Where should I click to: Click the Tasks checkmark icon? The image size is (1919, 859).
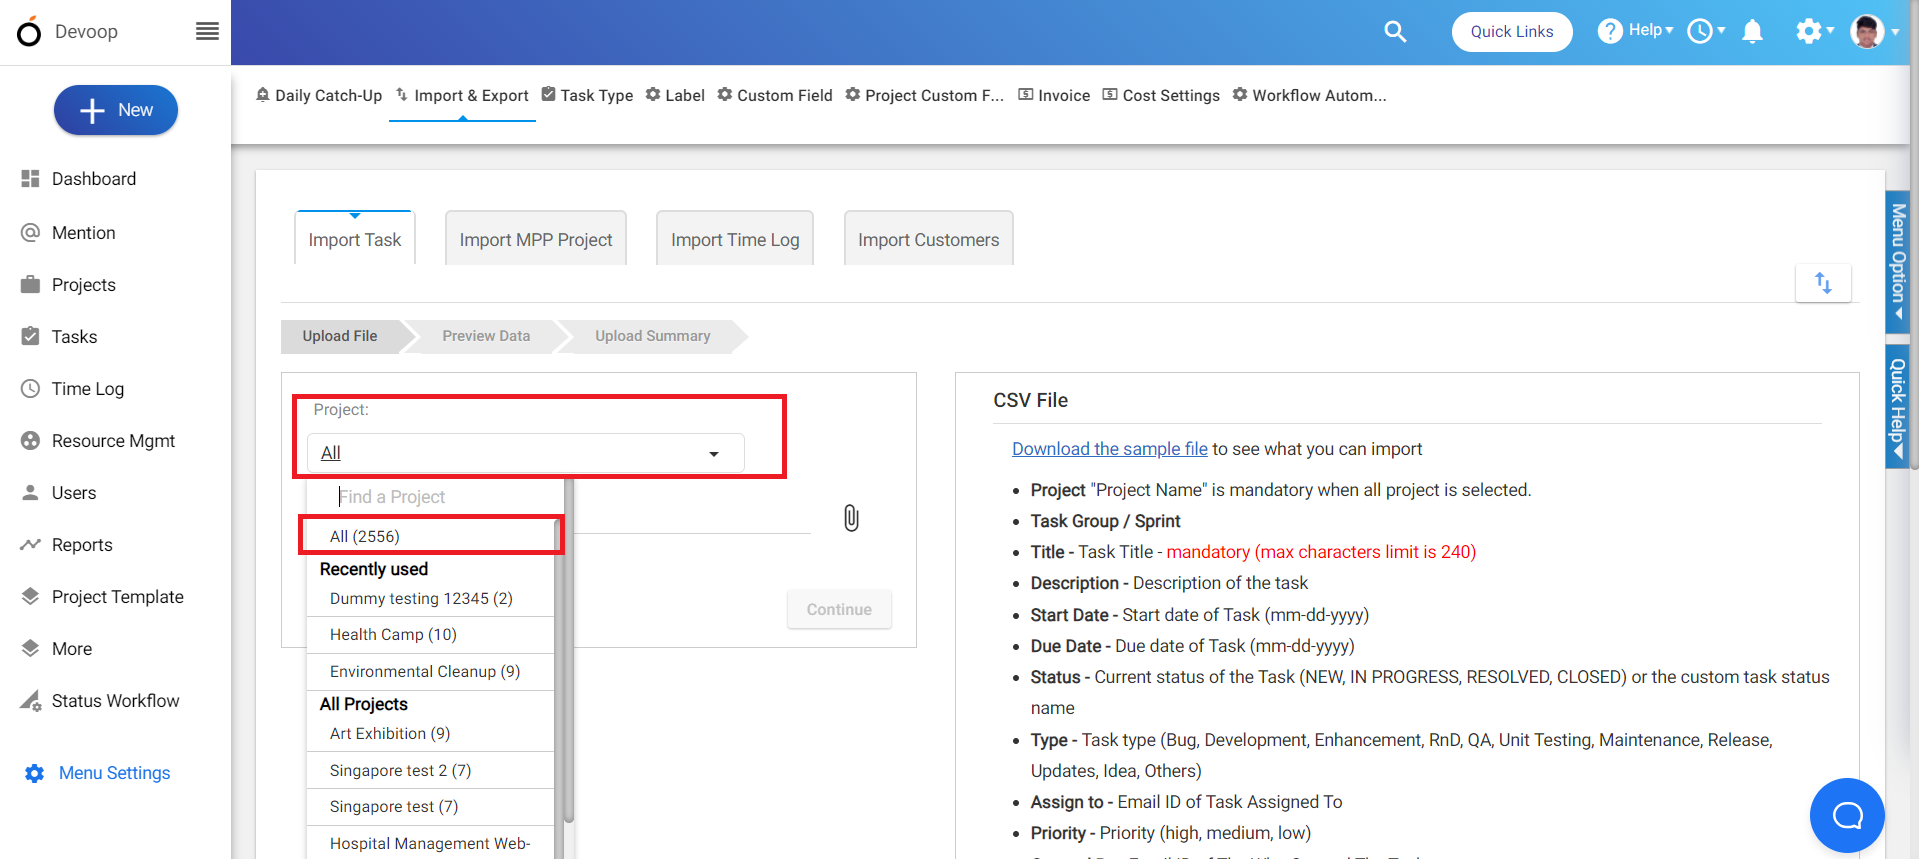[x=30, y=336]
